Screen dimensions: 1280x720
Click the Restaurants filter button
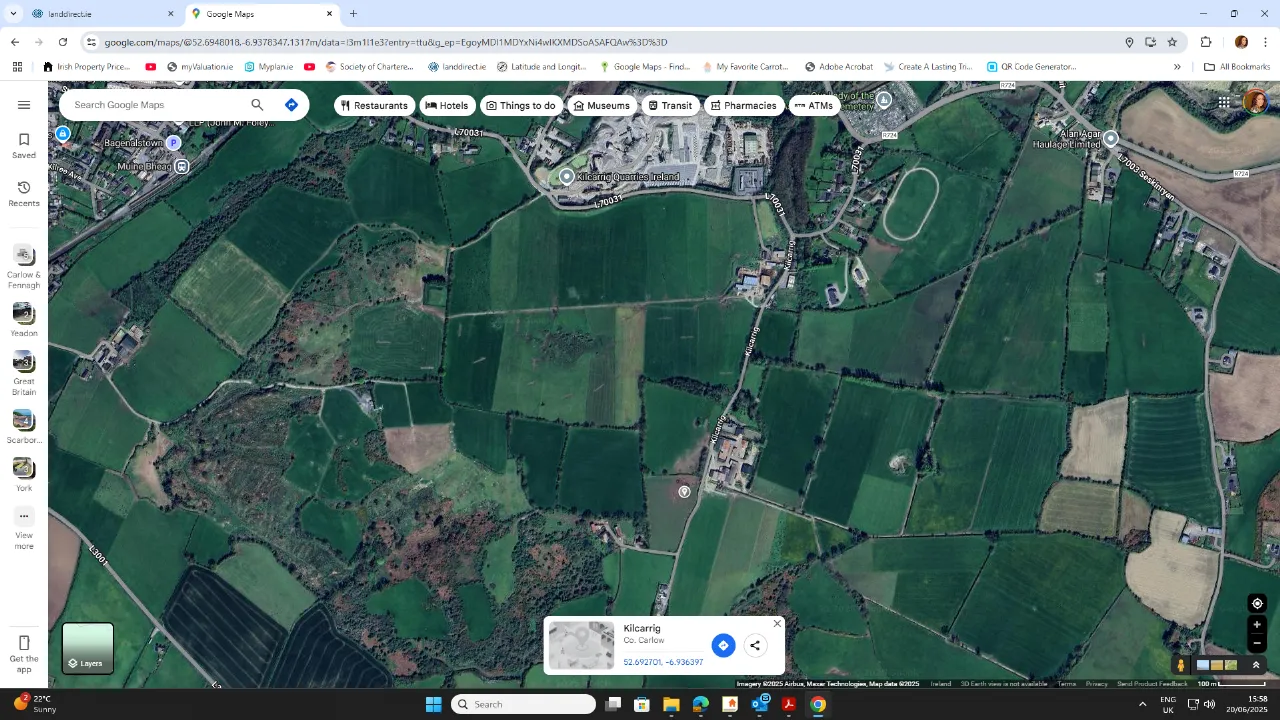pyautogui.click(x=374, y=105)
